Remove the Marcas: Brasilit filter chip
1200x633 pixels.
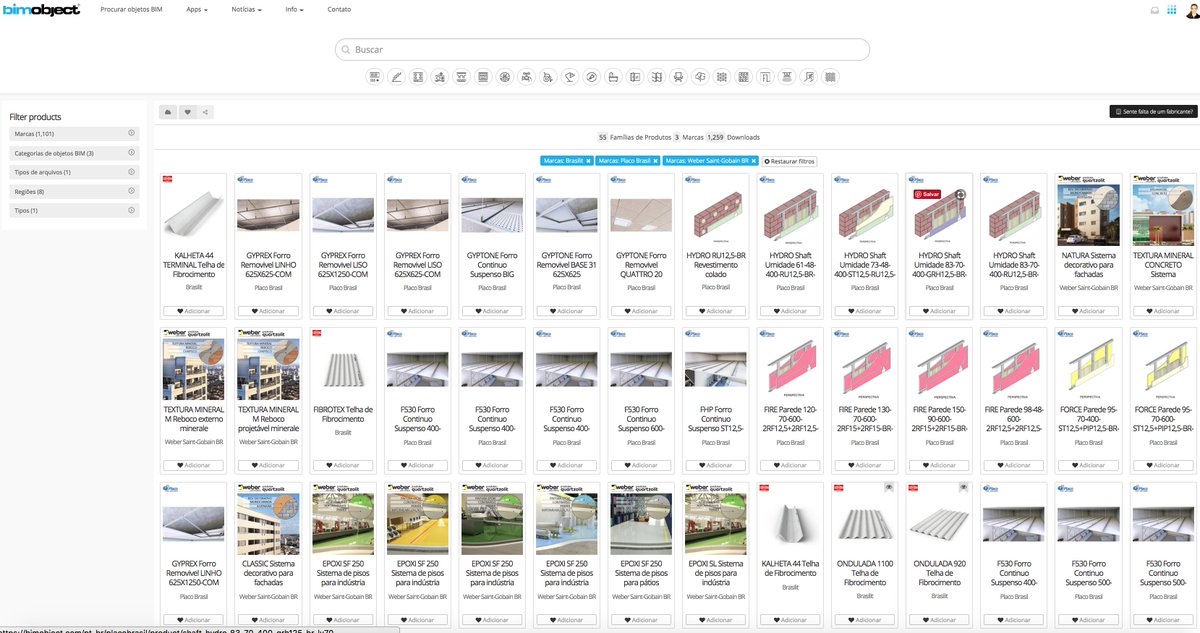pos(588,161)
